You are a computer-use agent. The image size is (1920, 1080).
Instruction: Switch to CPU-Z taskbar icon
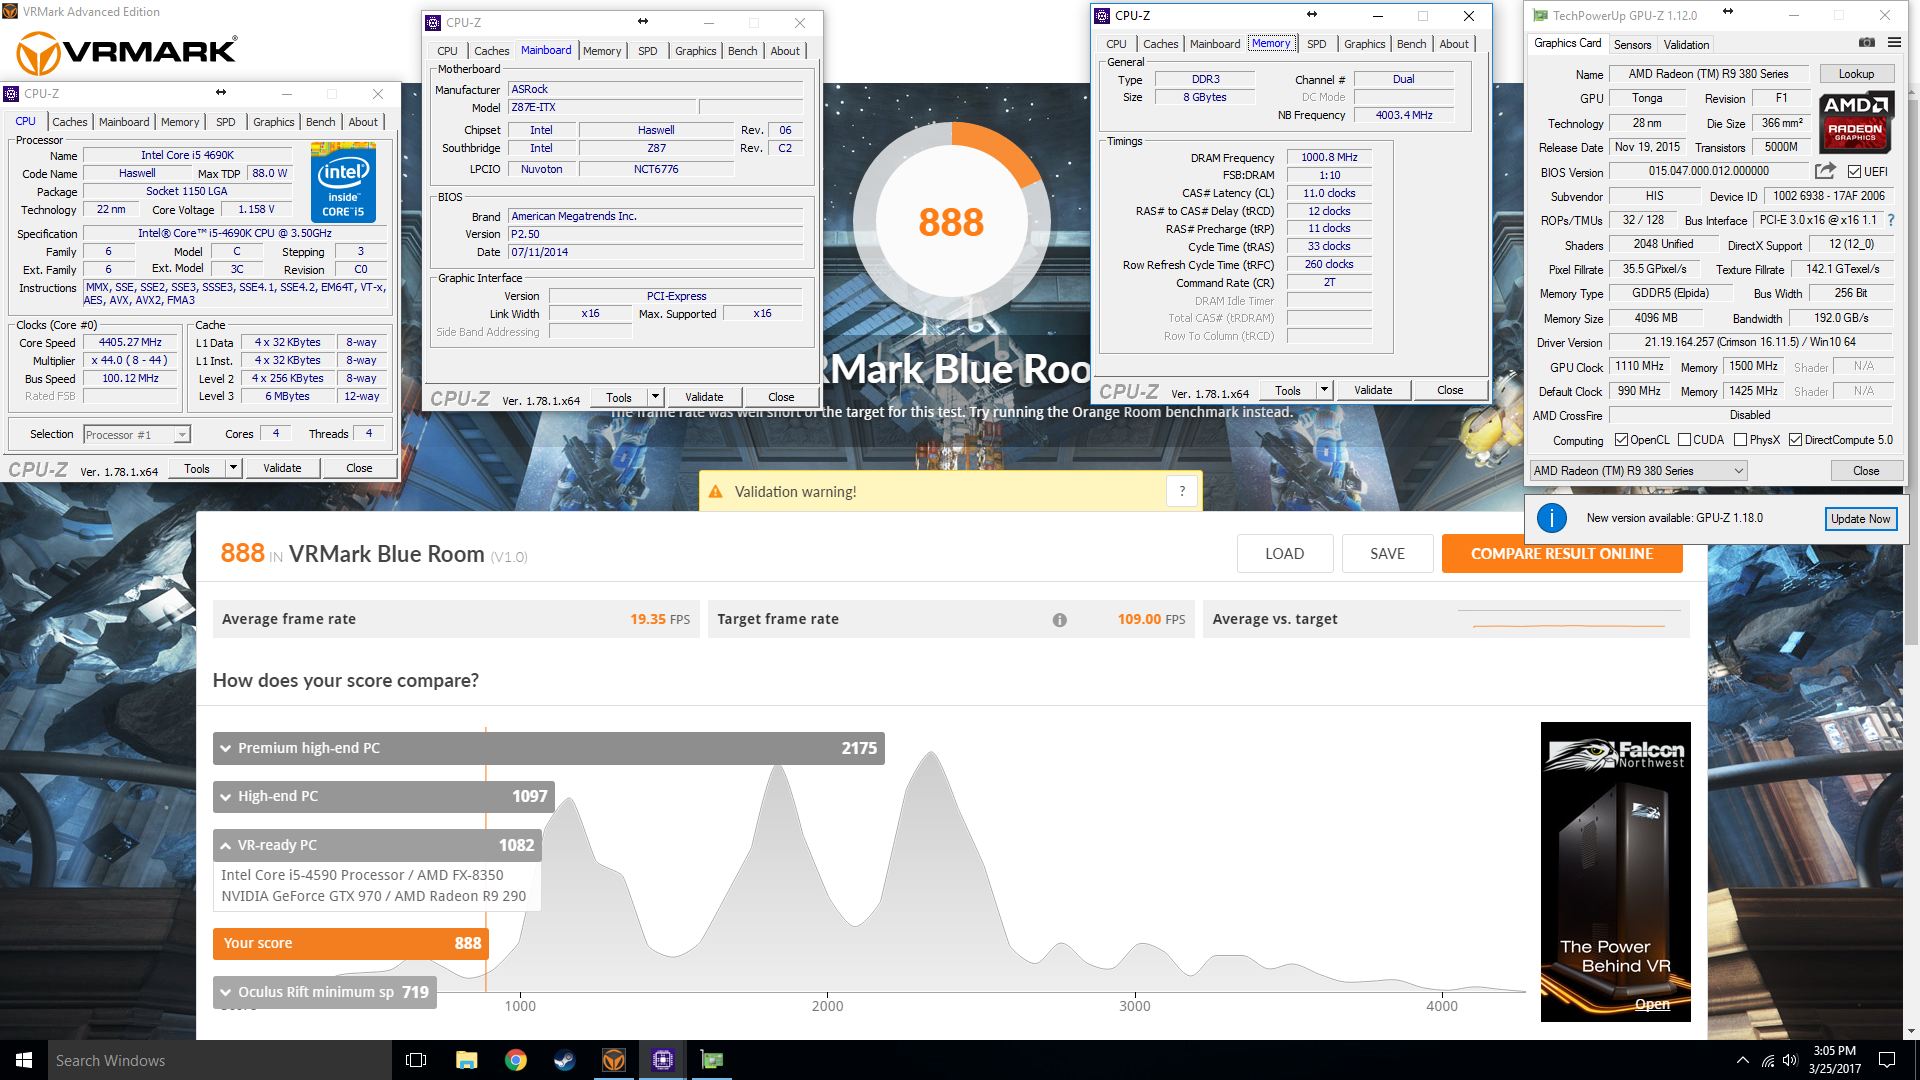pyautogui.click(x=662, y=1060)
